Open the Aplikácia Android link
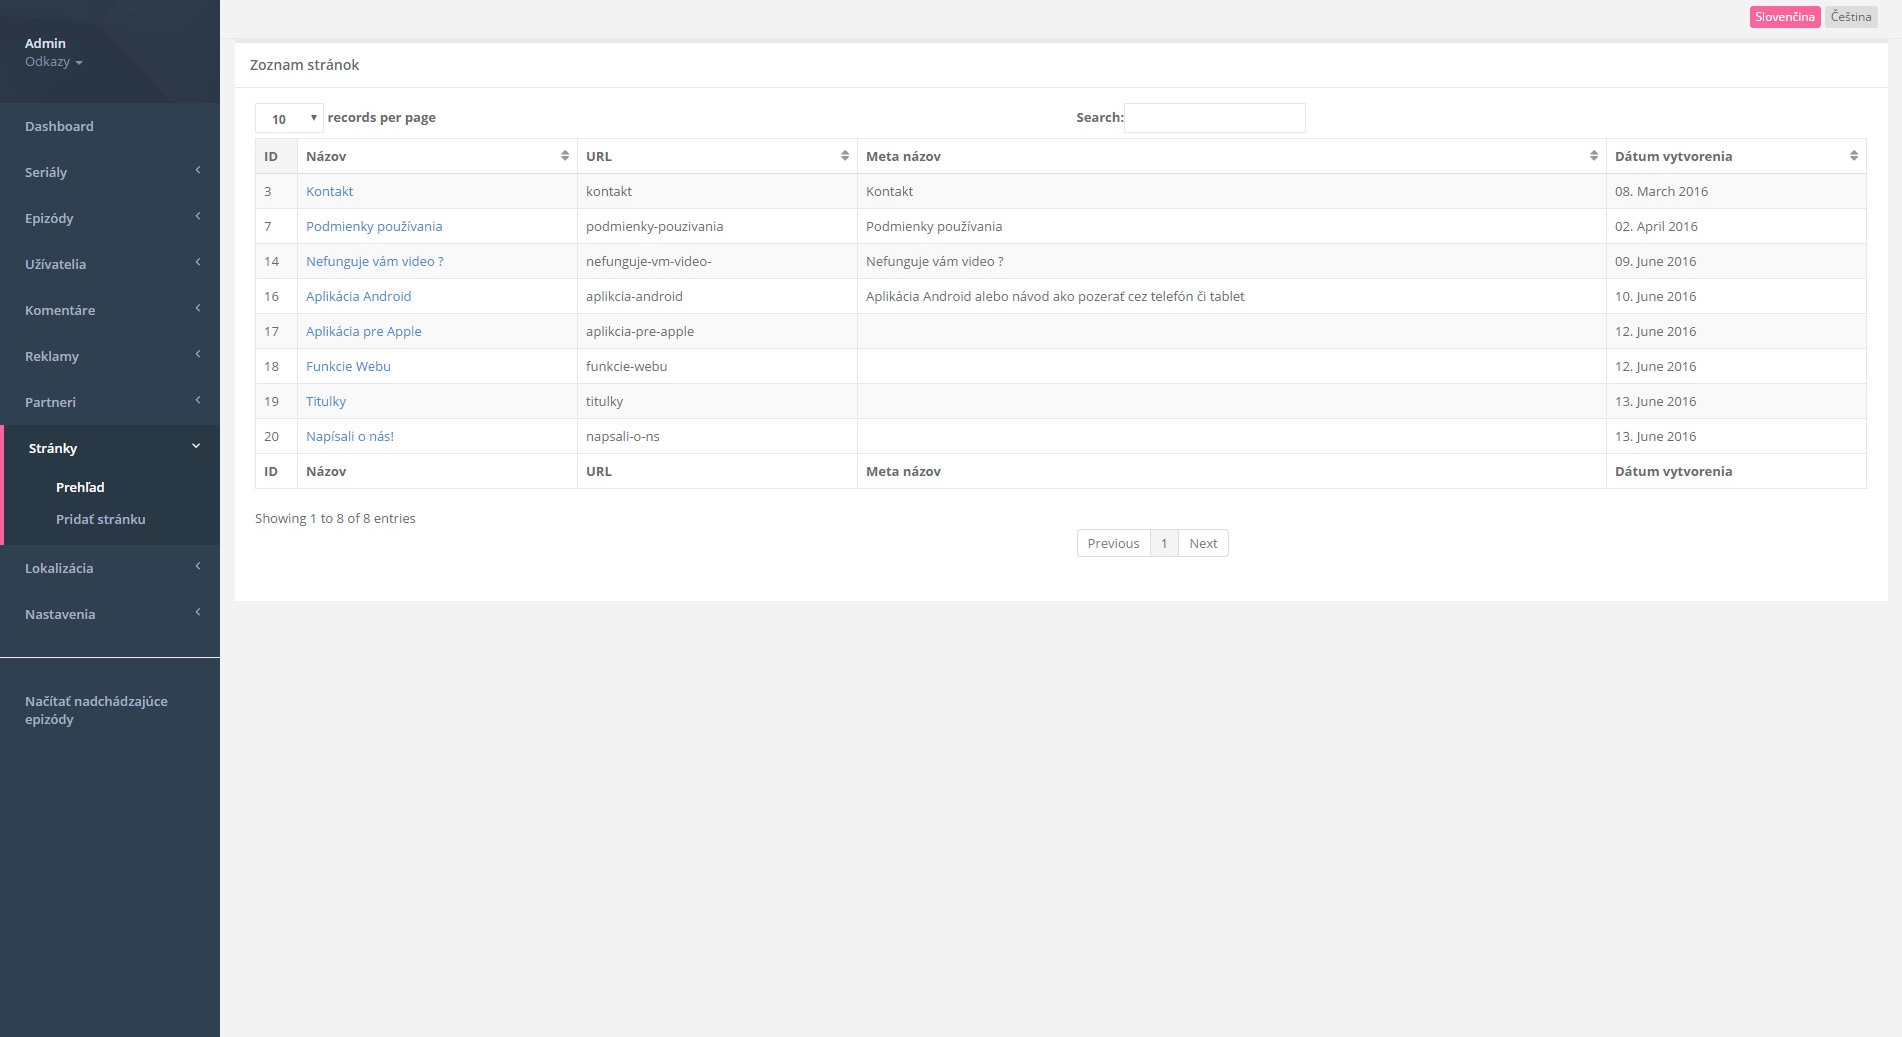This screenshot has width=1902, height=1037. (x=359, y=296)
